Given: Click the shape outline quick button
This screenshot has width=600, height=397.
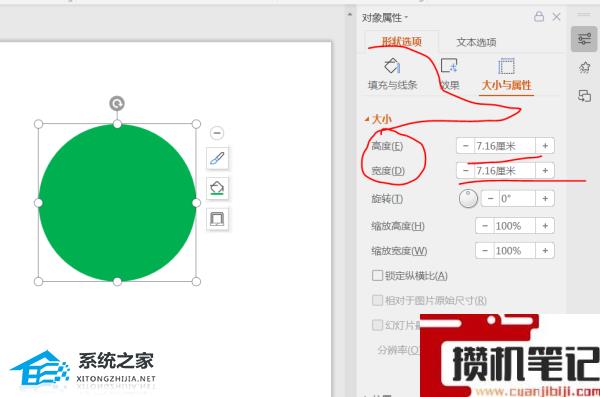Looking at the screenshot, I should point(217,219).
